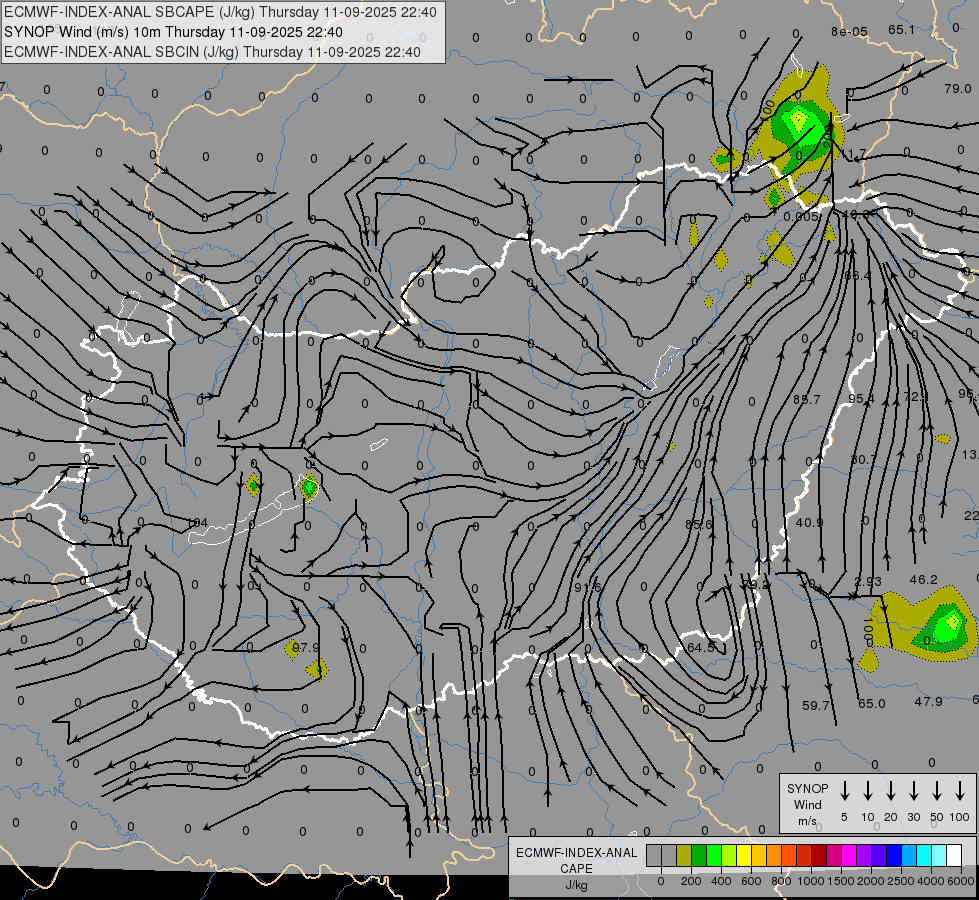Viewport: 979px width, 900px height.
Task: Click the '1000' tick on CAPE scale
Action: 811,881
